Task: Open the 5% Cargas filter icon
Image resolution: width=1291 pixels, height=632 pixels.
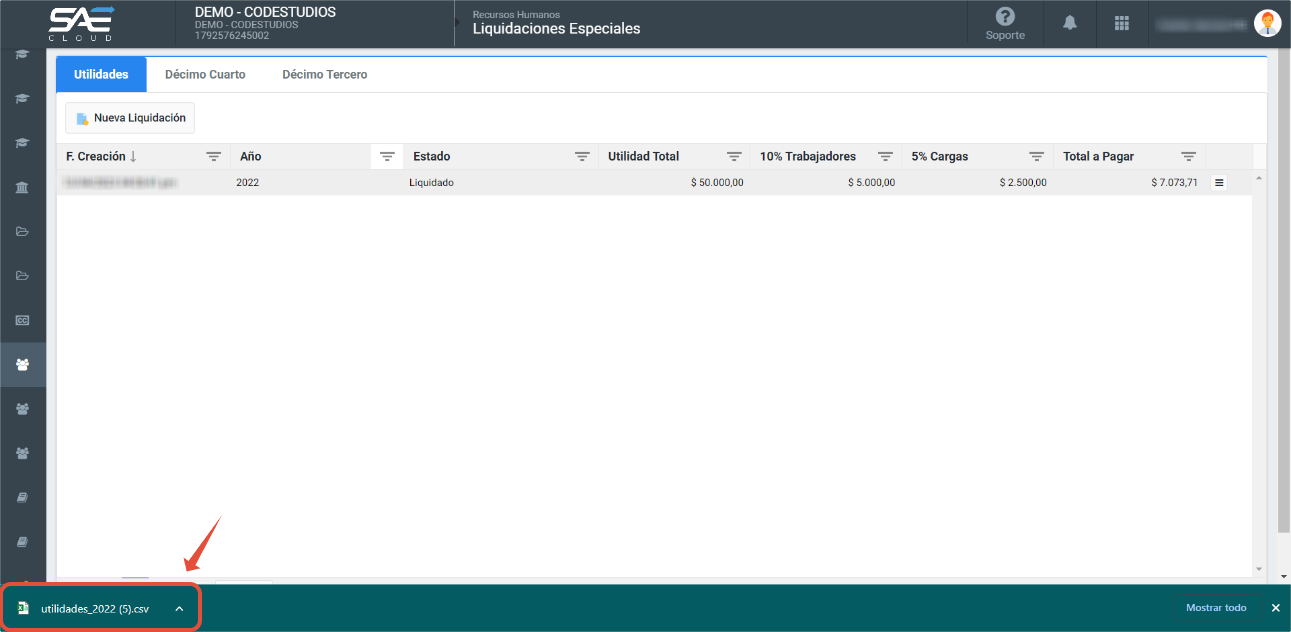Action: click(x=1037, y=157)
